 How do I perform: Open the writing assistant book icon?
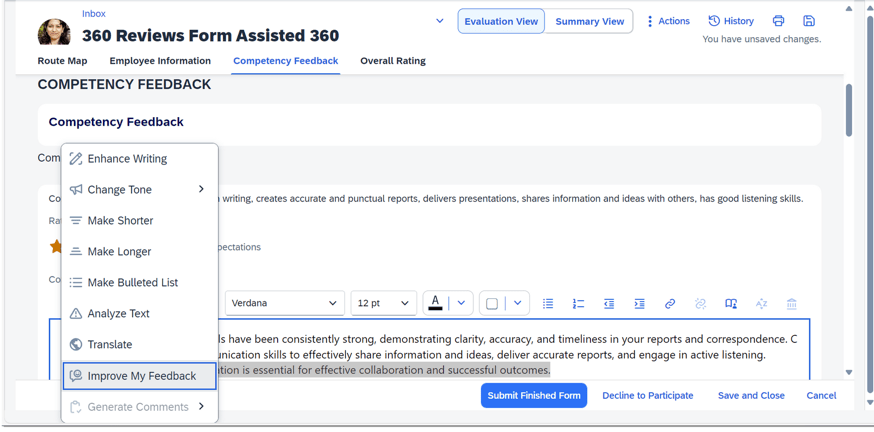coord(731,304)
